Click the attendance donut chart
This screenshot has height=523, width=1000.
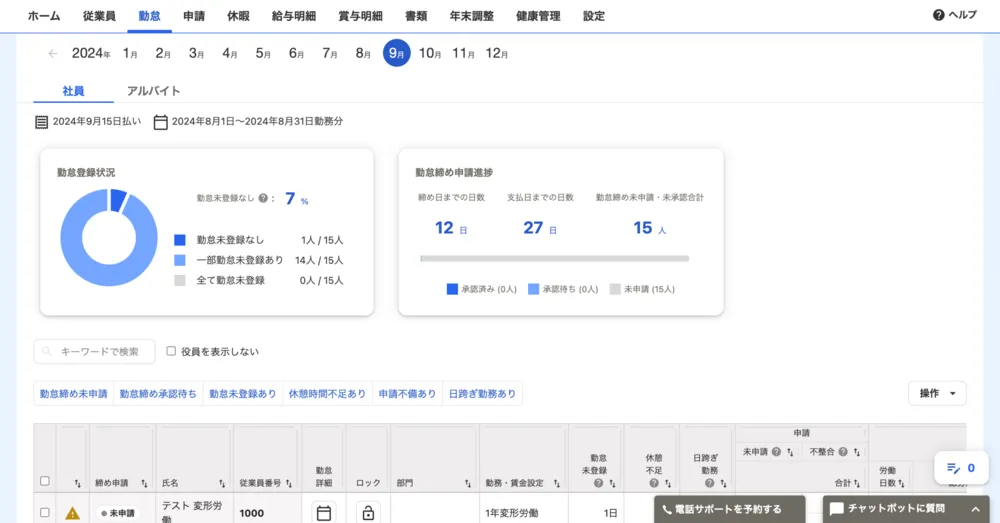point(108,237)
